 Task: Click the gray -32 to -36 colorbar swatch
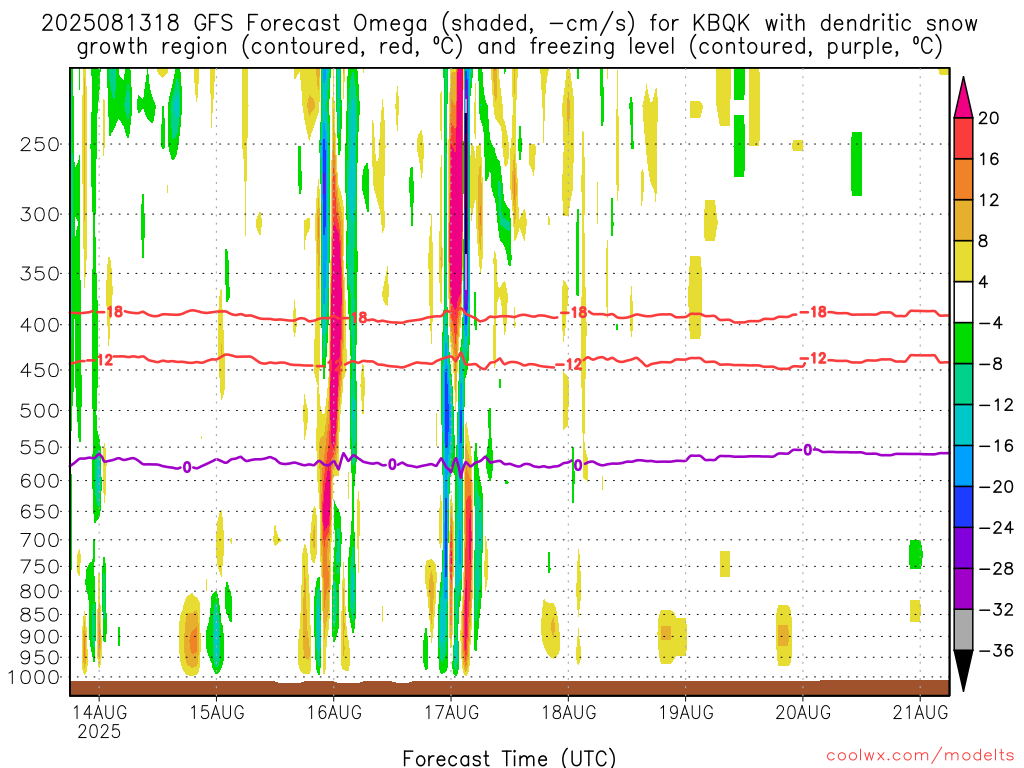pos(963,630)
